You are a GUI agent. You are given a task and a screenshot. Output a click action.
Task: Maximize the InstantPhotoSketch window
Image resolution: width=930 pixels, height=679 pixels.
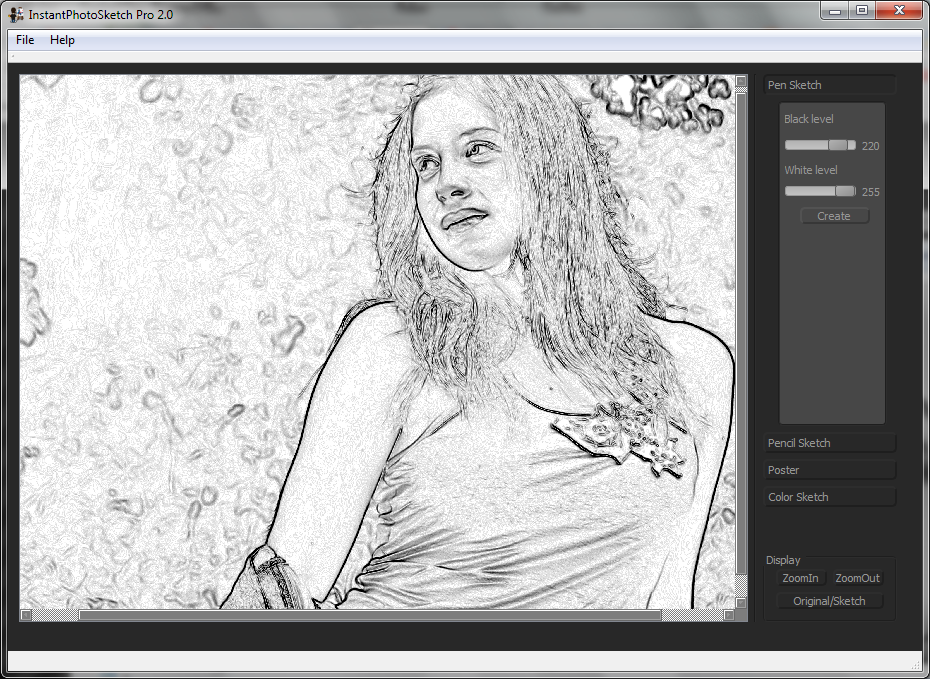(861, 11)
